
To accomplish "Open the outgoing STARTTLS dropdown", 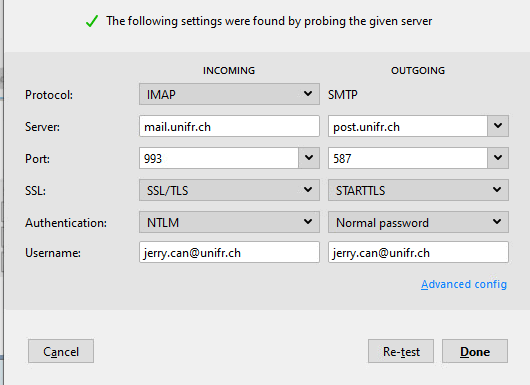I will tap(418, 190).
